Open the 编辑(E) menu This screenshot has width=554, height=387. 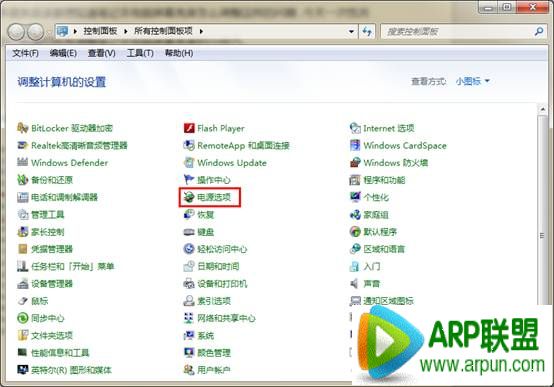pos(63,53)
